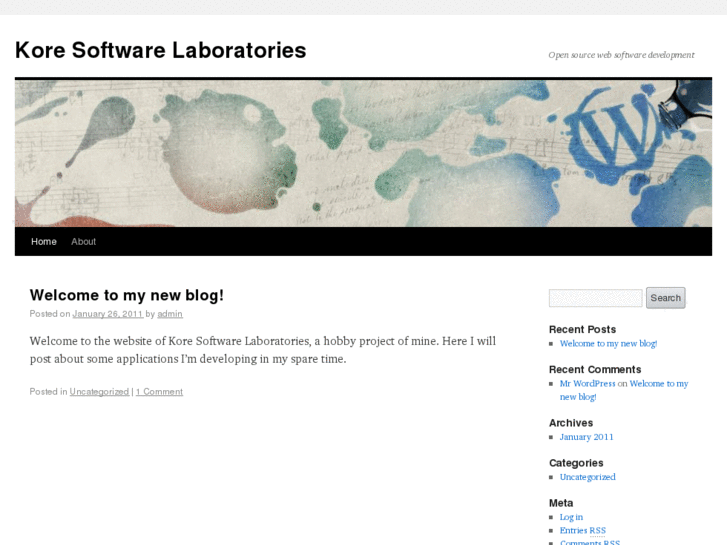Screen dimensions: 727x545
Task: Open the January 2011 archive
Action: [586, 437]
